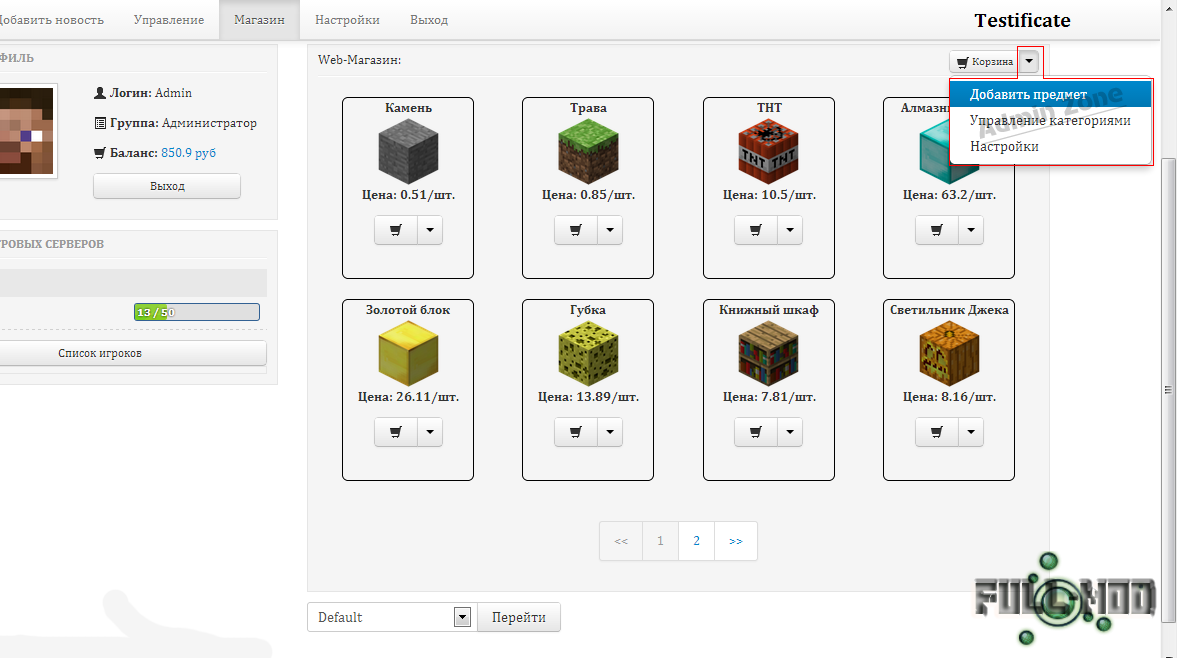Click the >> next page link

click(736, 541)
